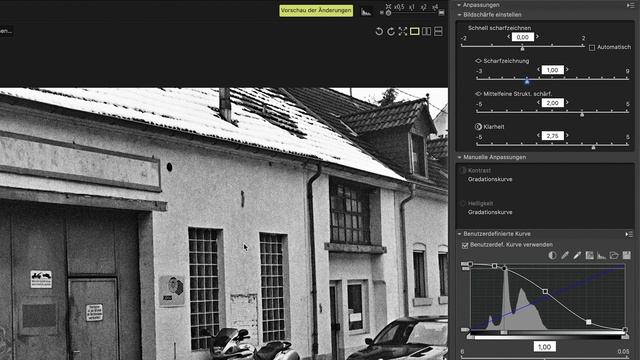
Task: Click the curve edit icon above the curve
Action: click(589, 256)
